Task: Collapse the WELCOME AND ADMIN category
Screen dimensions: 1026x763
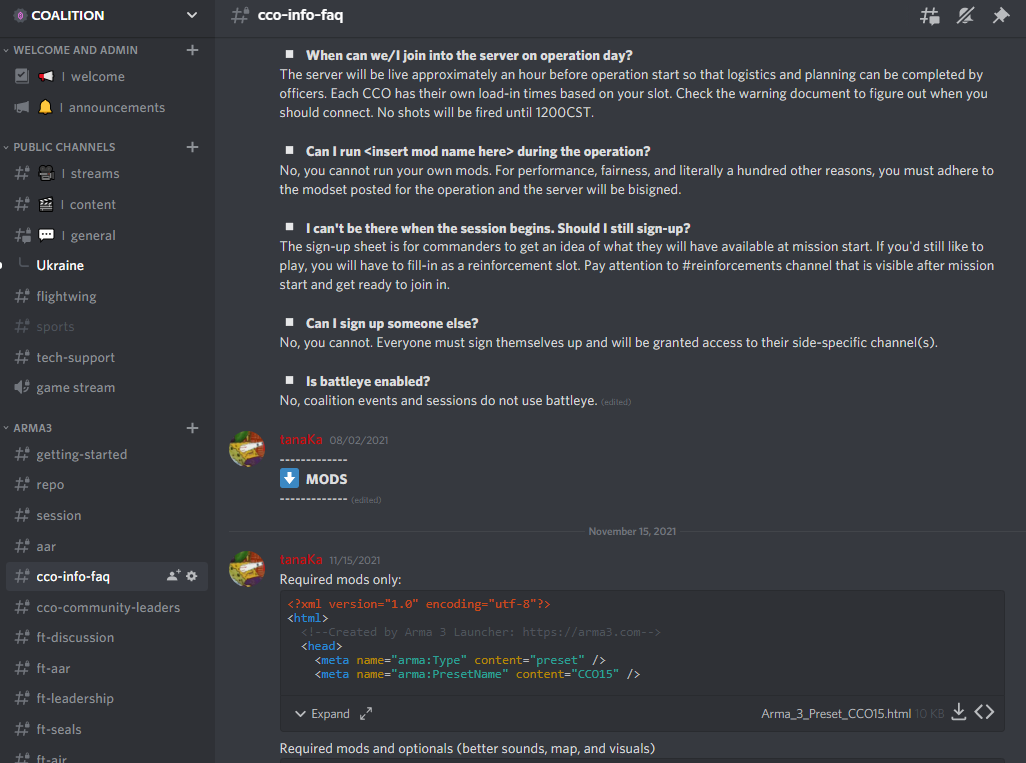Action: 75,50
